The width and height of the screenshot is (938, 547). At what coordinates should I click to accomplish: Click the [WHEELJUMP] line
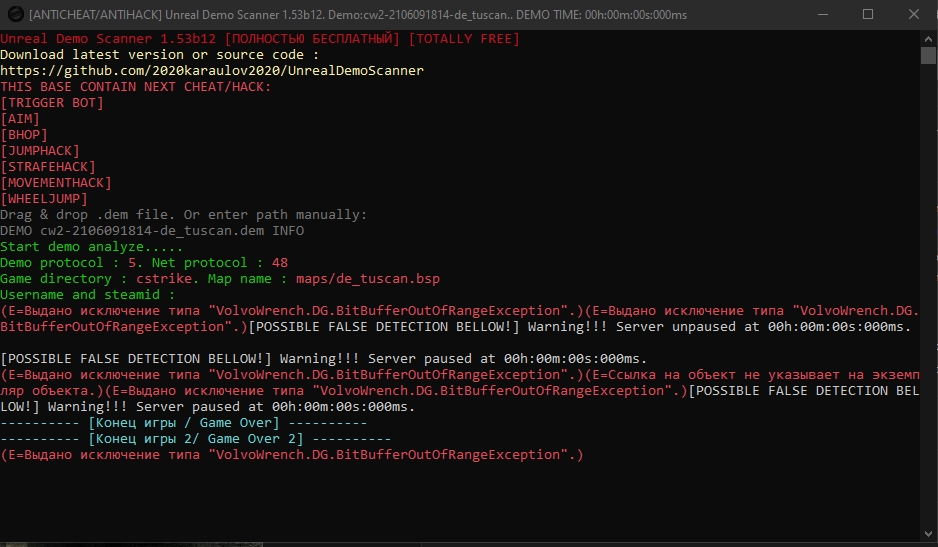click(44, 199)
